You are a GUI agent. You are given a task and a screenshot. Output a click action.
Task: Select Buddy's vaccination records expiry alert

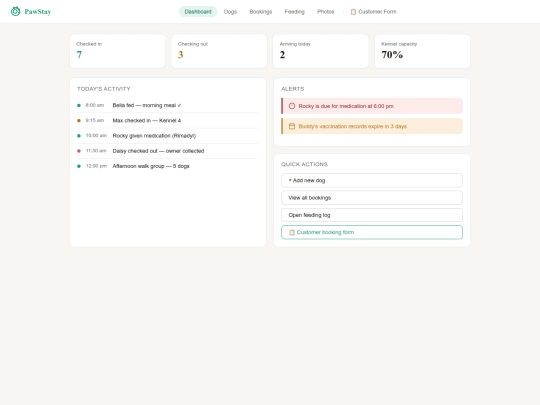pyautogui.click(x=372, y=126)
